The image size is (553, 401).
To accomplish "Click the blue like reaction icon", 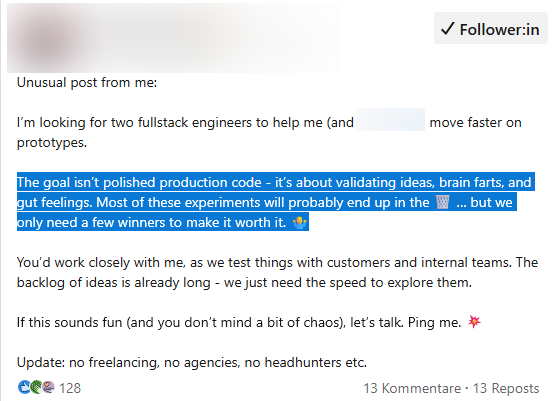I will (x=24, y=387).
